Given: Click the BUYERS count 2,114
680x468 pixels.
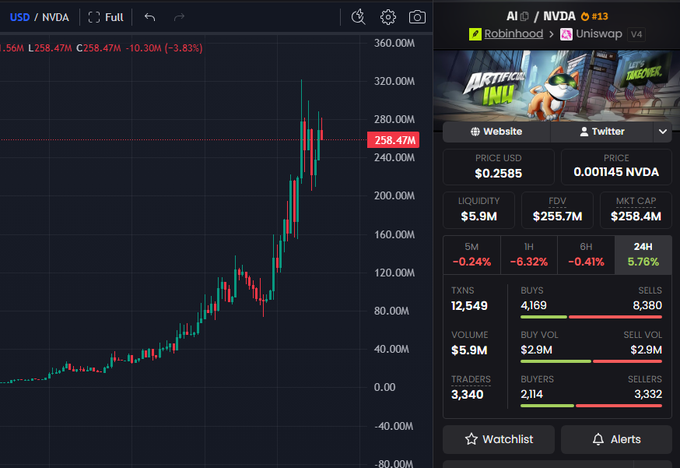Looking at the screenshot, I should tap(532, 394).
